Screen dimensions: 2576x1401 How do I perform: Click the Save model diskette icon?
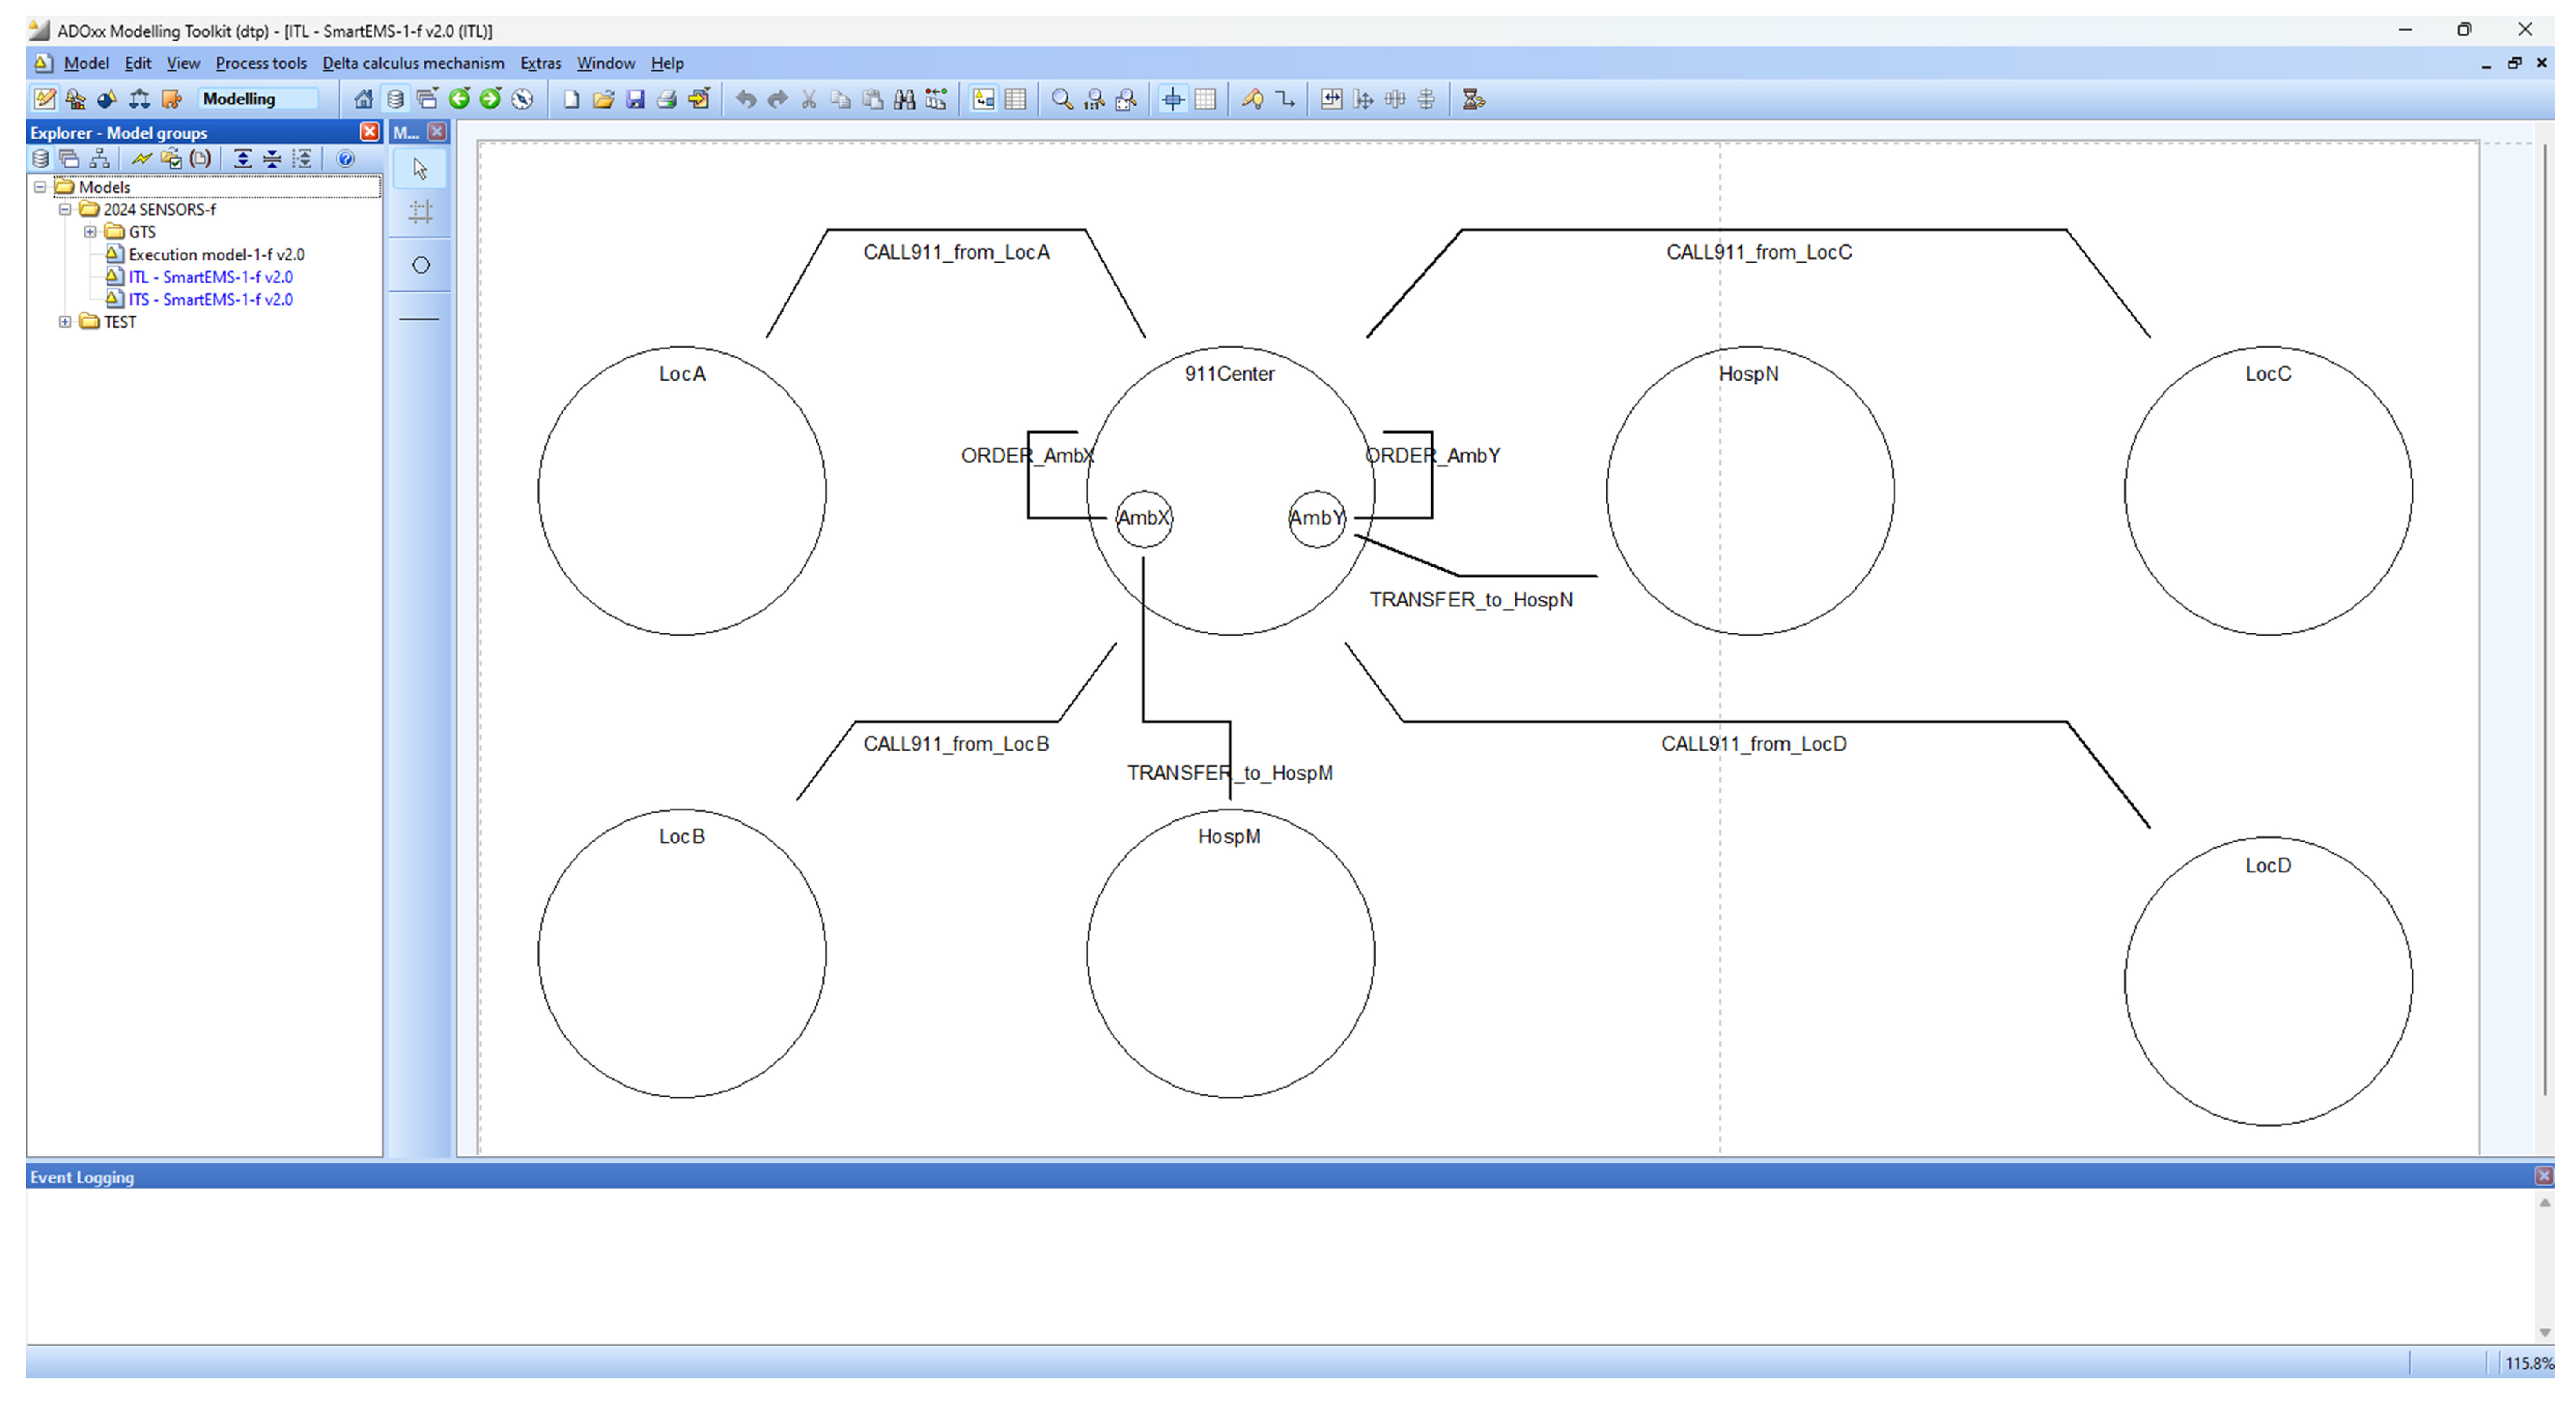click(635, 99)
